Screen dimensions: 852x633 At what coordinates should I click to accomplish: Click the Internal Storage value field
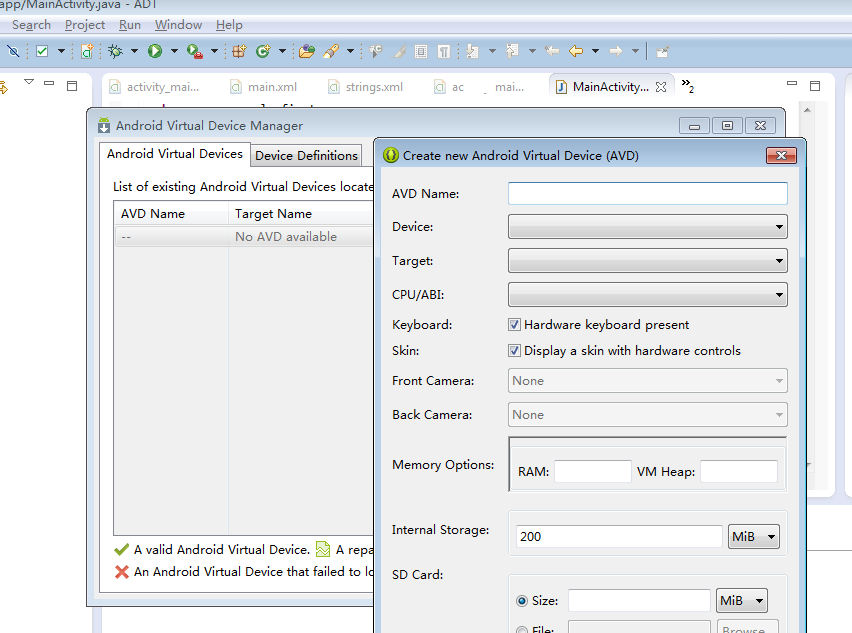pos(619,537)
